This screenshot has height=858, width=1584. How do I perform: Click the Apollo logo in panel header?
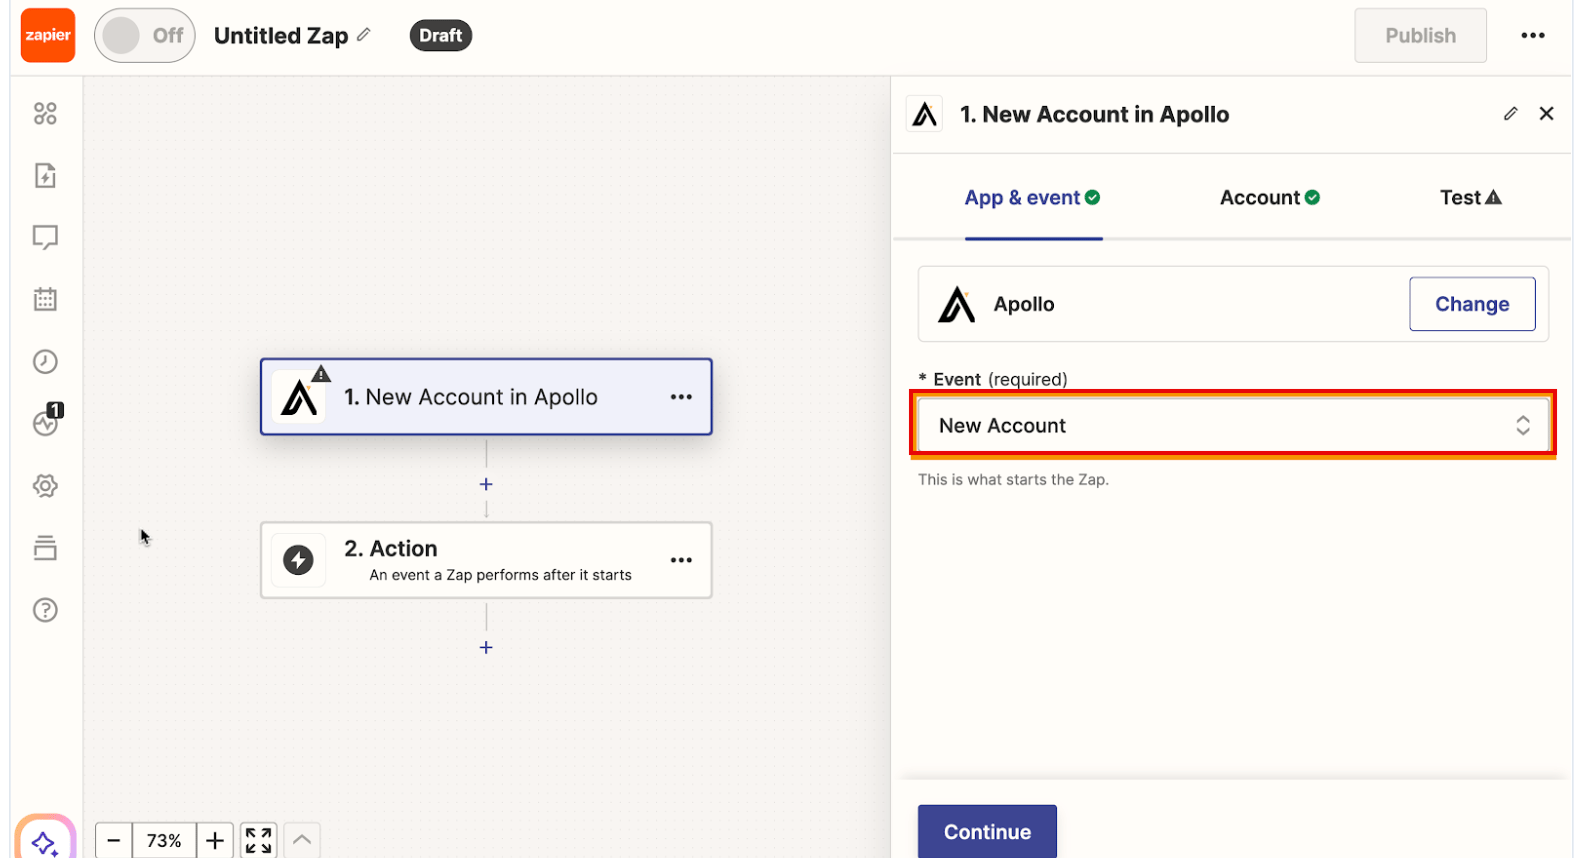coord(925,114)
